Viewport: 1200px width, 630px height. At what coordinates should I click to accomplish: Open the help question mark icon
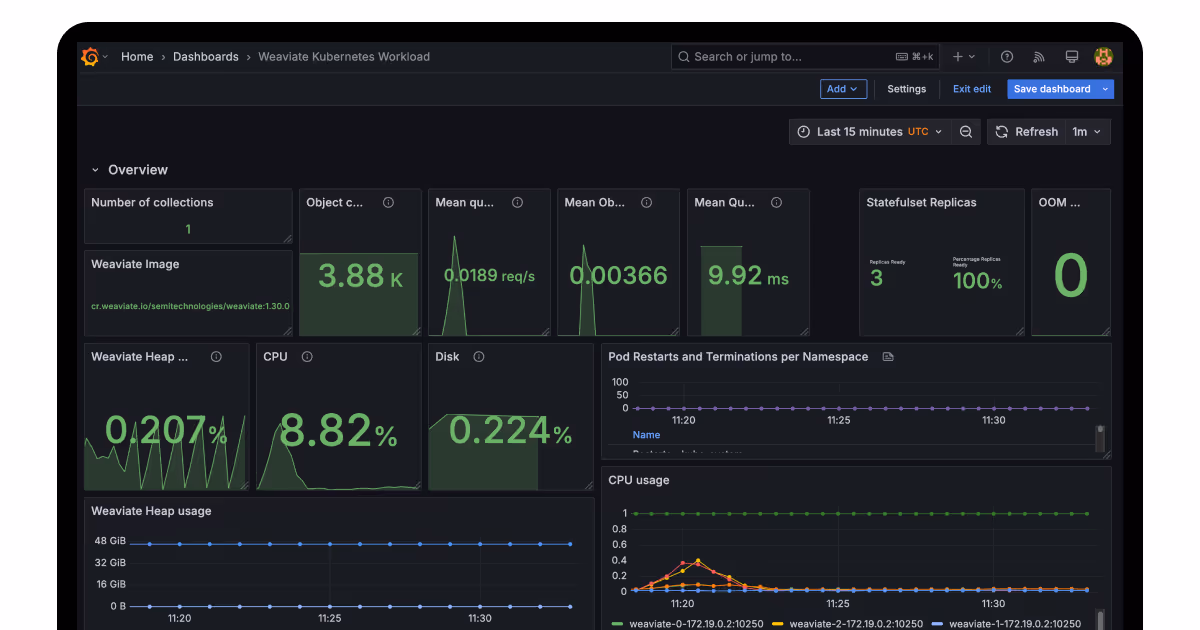[1007, 57]
